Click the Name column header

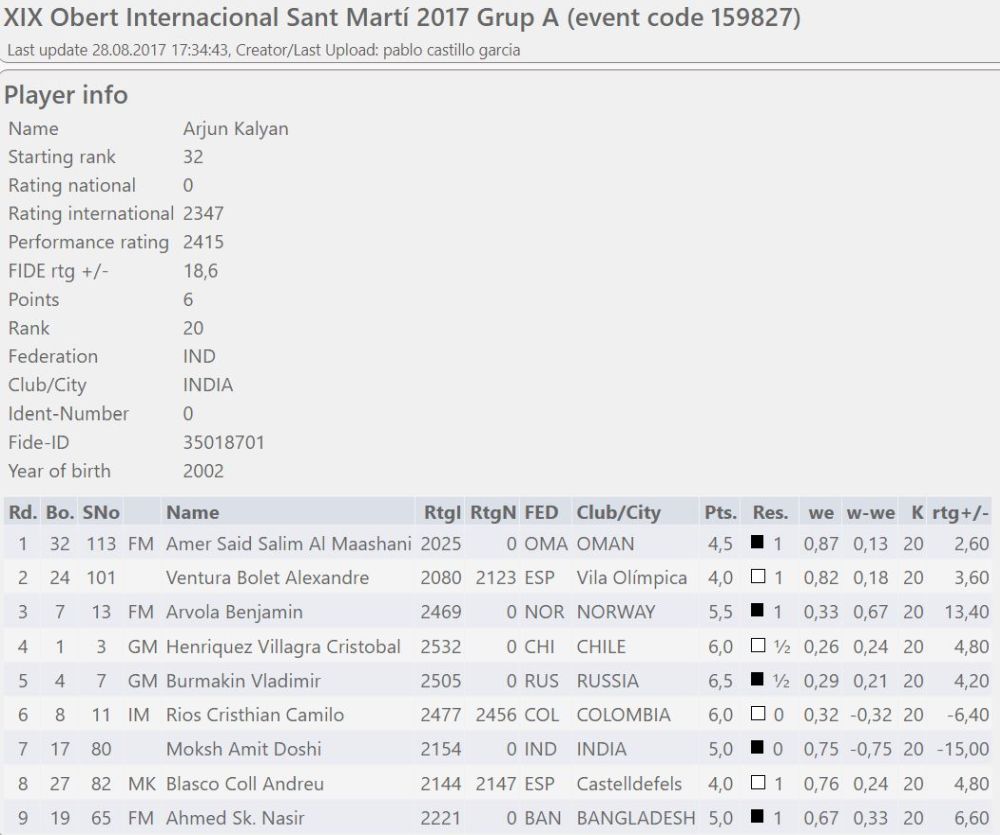pyautogui.click(x=192, y=513)
